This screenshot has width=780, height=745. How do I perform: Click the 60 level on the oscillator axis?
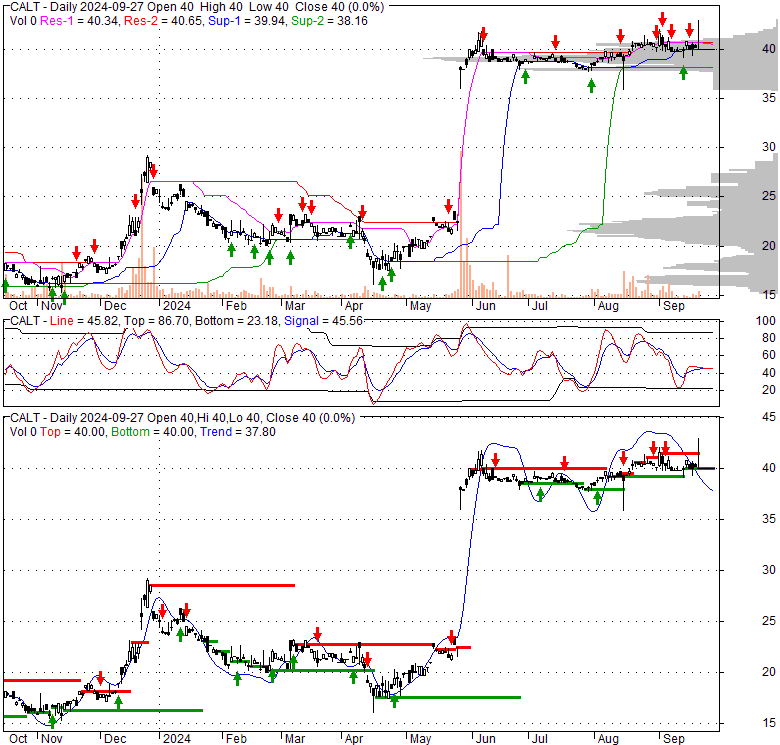click(769, 355)
